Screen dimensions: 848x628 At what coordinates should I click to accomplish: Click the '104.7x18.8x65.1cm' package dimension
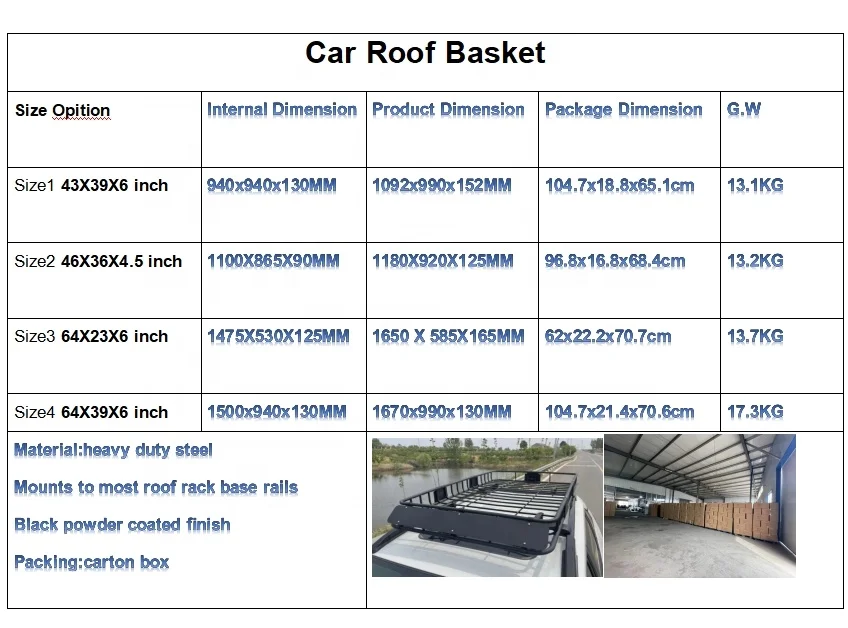(620, 186)
